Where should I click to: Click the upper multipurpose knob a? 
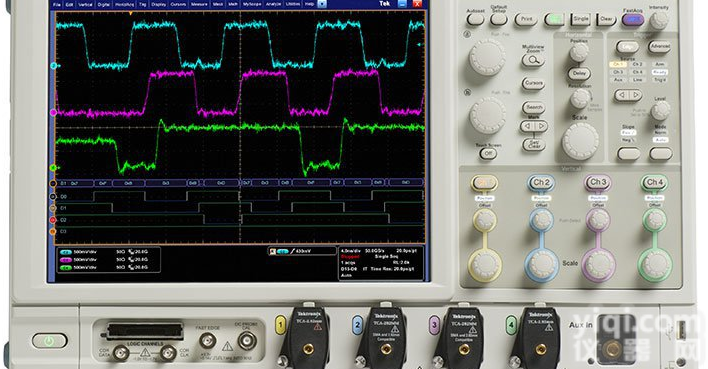(487, 57)
